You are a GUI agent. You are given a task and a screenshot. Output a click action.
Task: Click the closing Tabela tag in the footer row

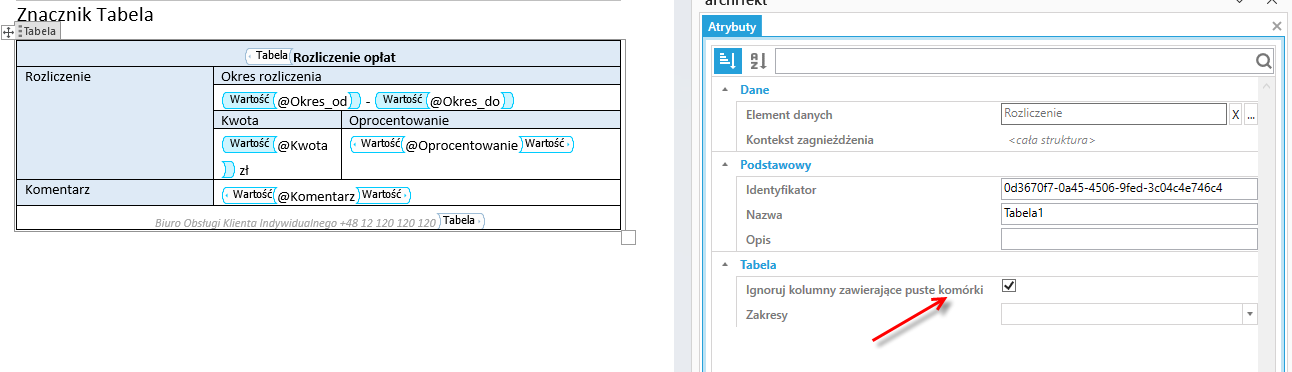461,220
